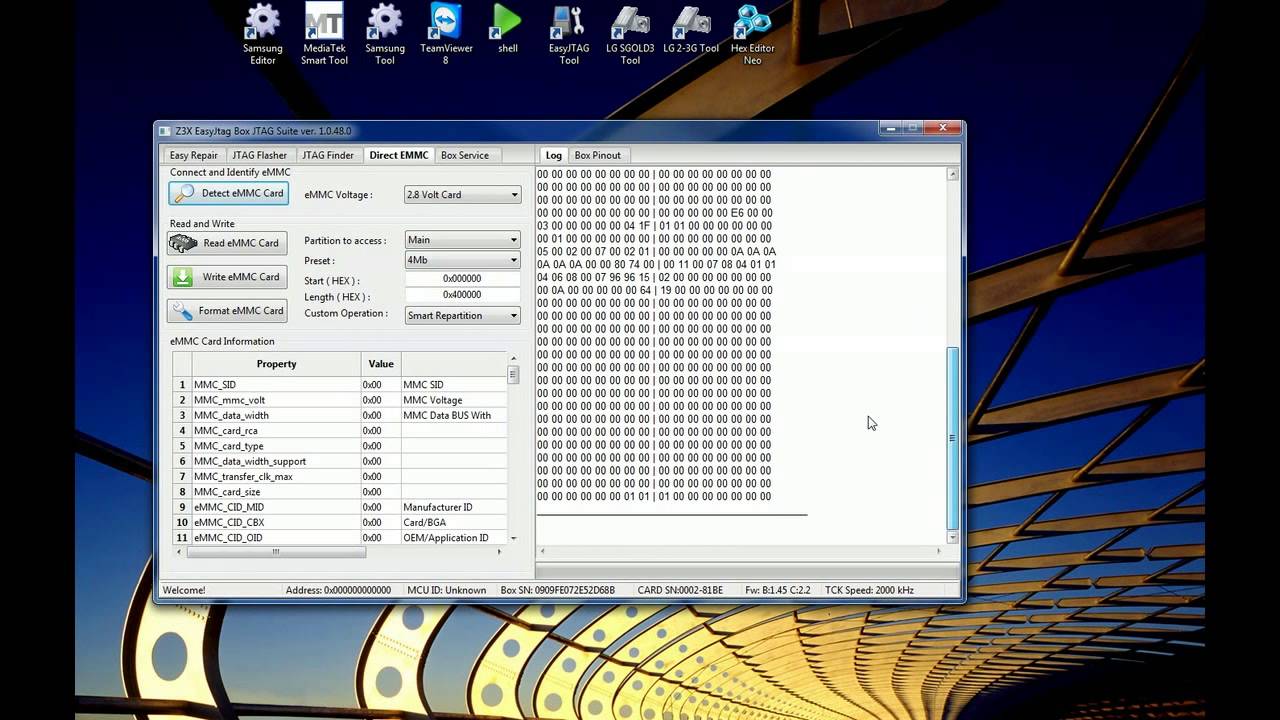Viewport: 1280px width, 720px height.
Task: Click the CARD SN status bar entry
Action: [680, 590]
